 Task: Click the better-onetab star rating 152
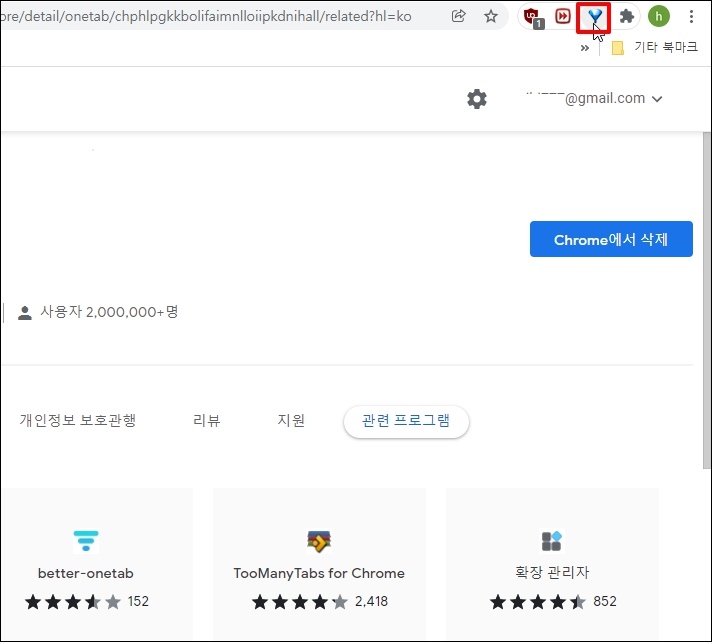point(87,602)
